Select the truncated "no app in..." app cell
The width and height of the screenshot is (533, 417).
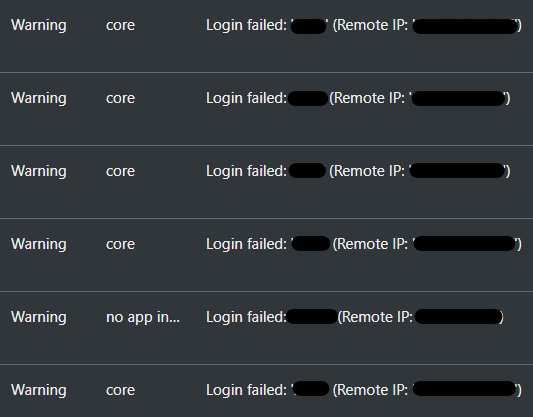(143, 317)
